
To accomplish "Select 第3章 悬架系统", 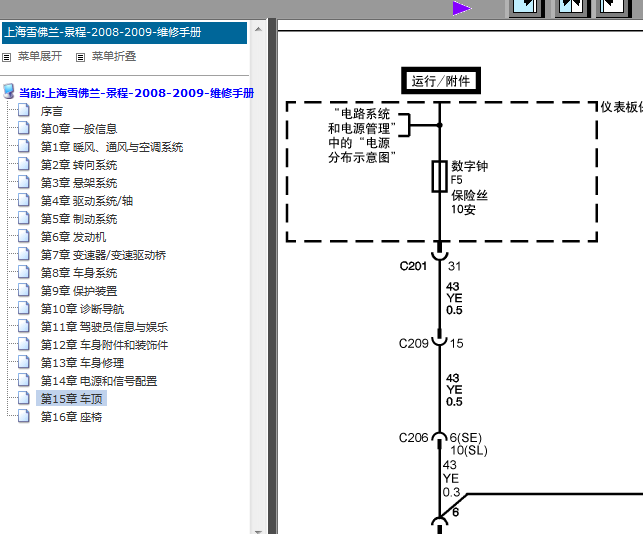I will tap(79, 183).
